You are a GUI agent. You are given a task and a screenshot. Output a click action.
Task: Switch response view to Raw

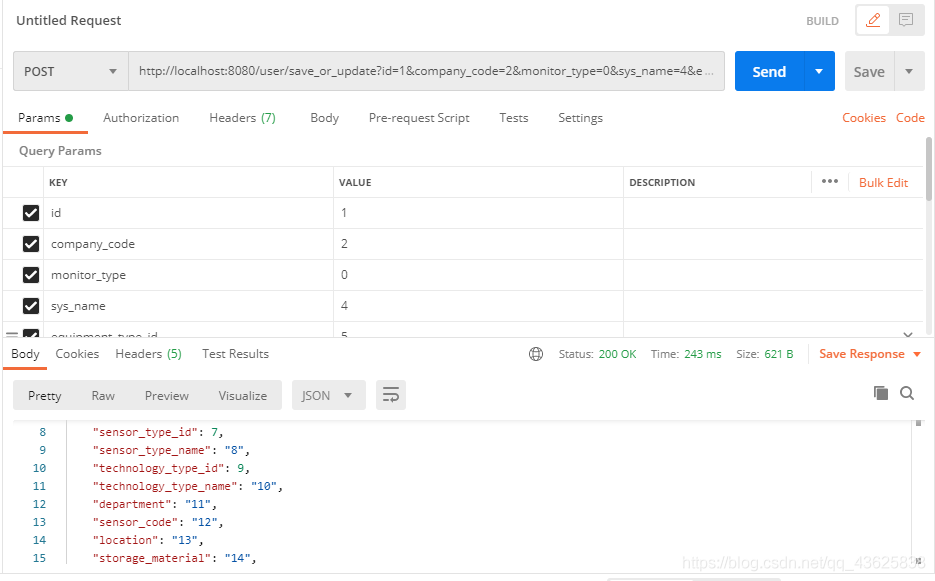(103, 395)
